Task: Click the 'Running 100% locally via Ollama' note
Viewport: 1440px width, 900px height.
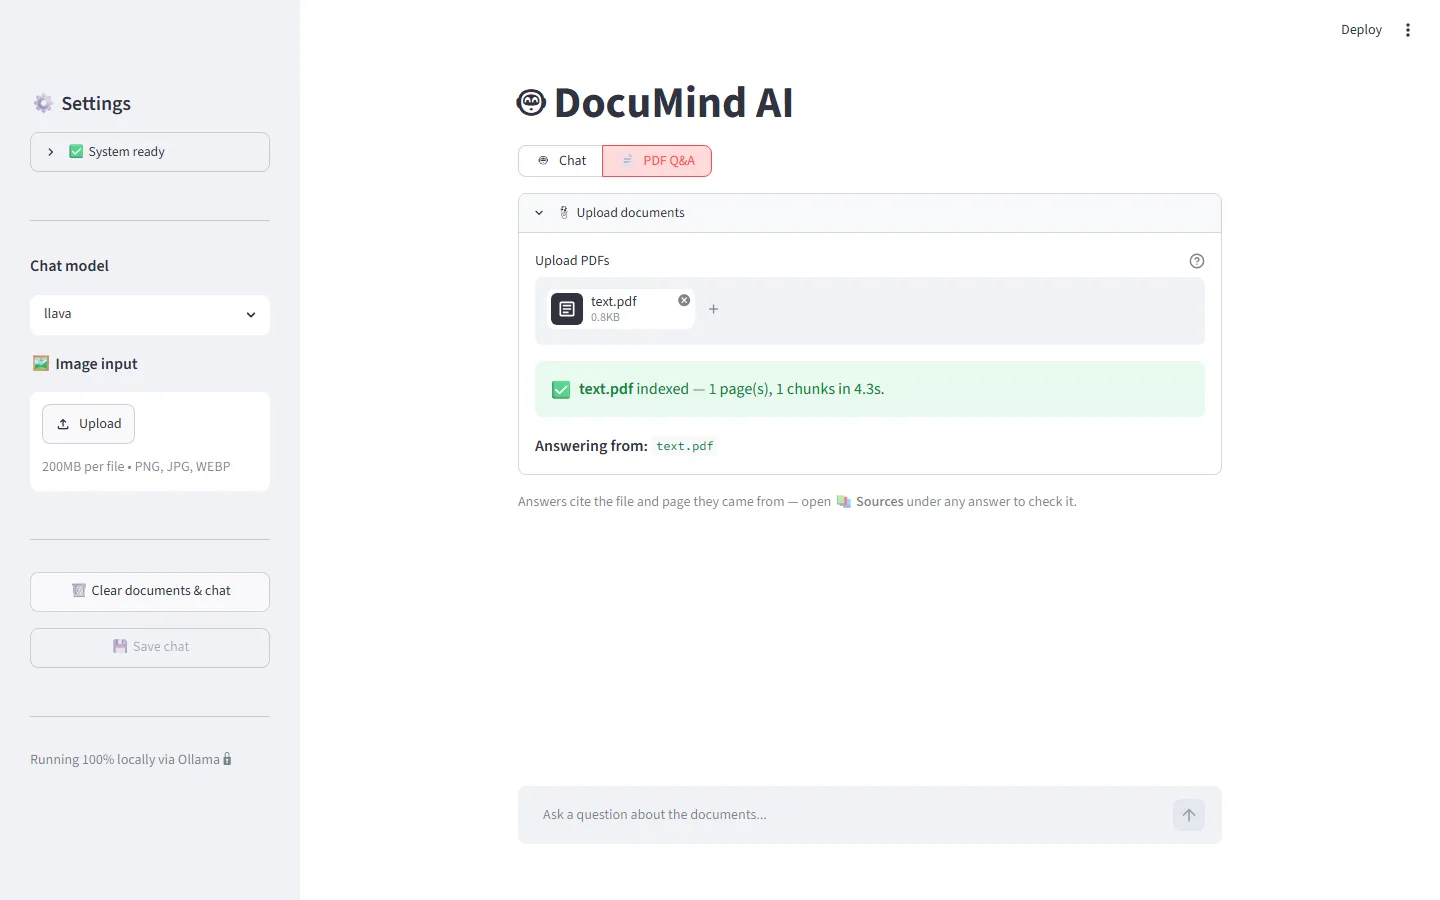Action: [131, 760]
